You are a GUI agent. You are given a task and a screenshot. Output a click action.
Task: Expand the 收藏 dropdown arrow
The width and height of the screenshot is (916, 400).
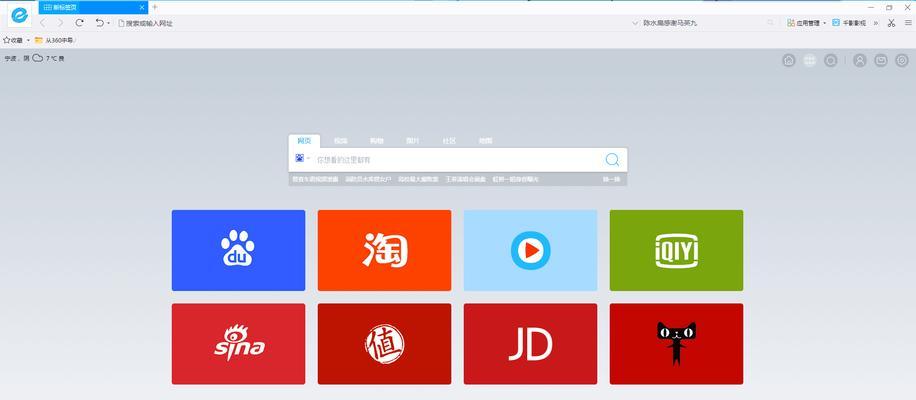[28, 40]
